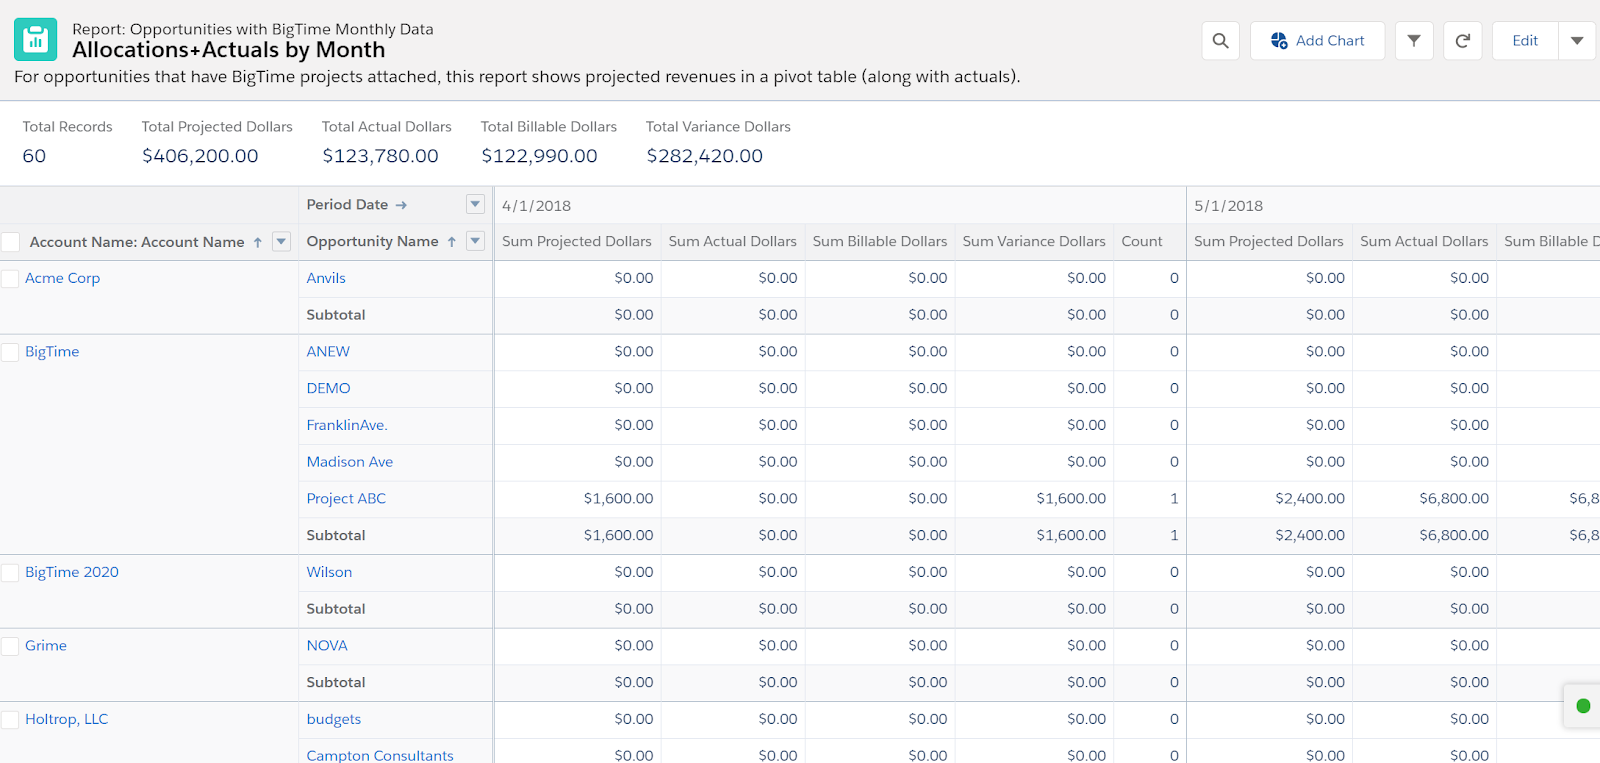Click the Grime Subtotal row label
The image size is (1600, 763).
(x=336, y=683)
